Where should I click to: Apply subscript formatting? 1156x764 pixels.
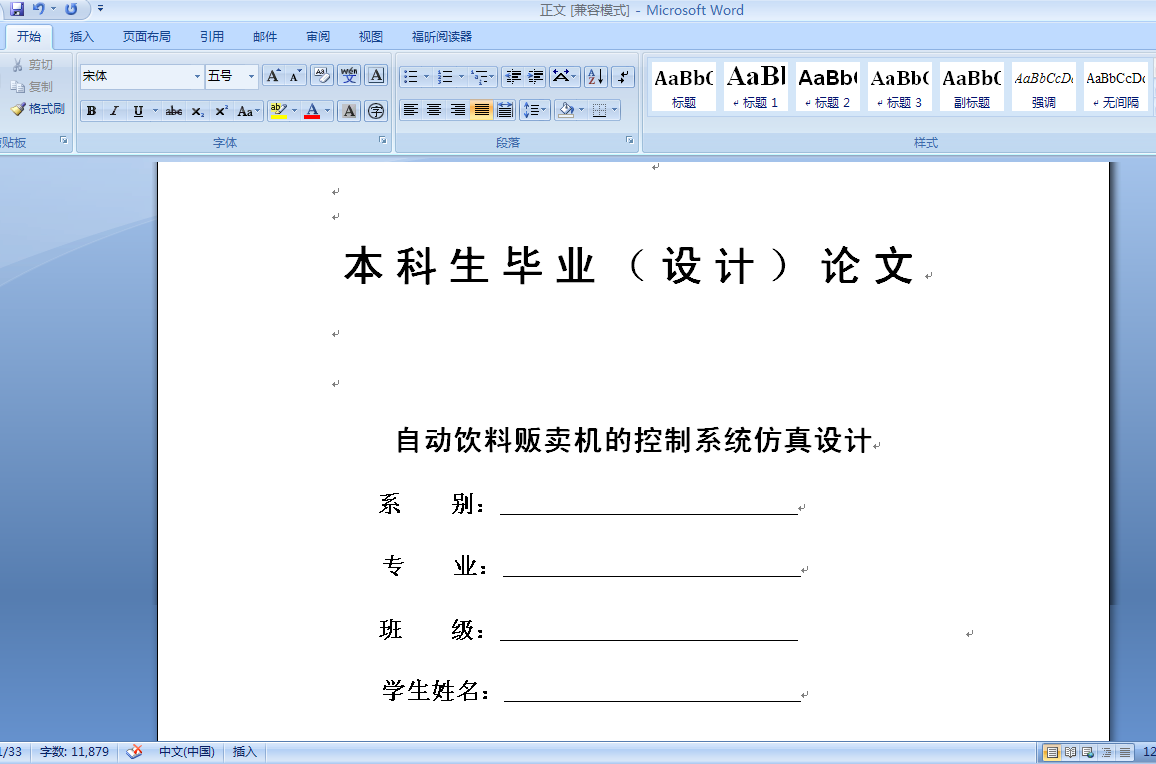pos(198,111)
